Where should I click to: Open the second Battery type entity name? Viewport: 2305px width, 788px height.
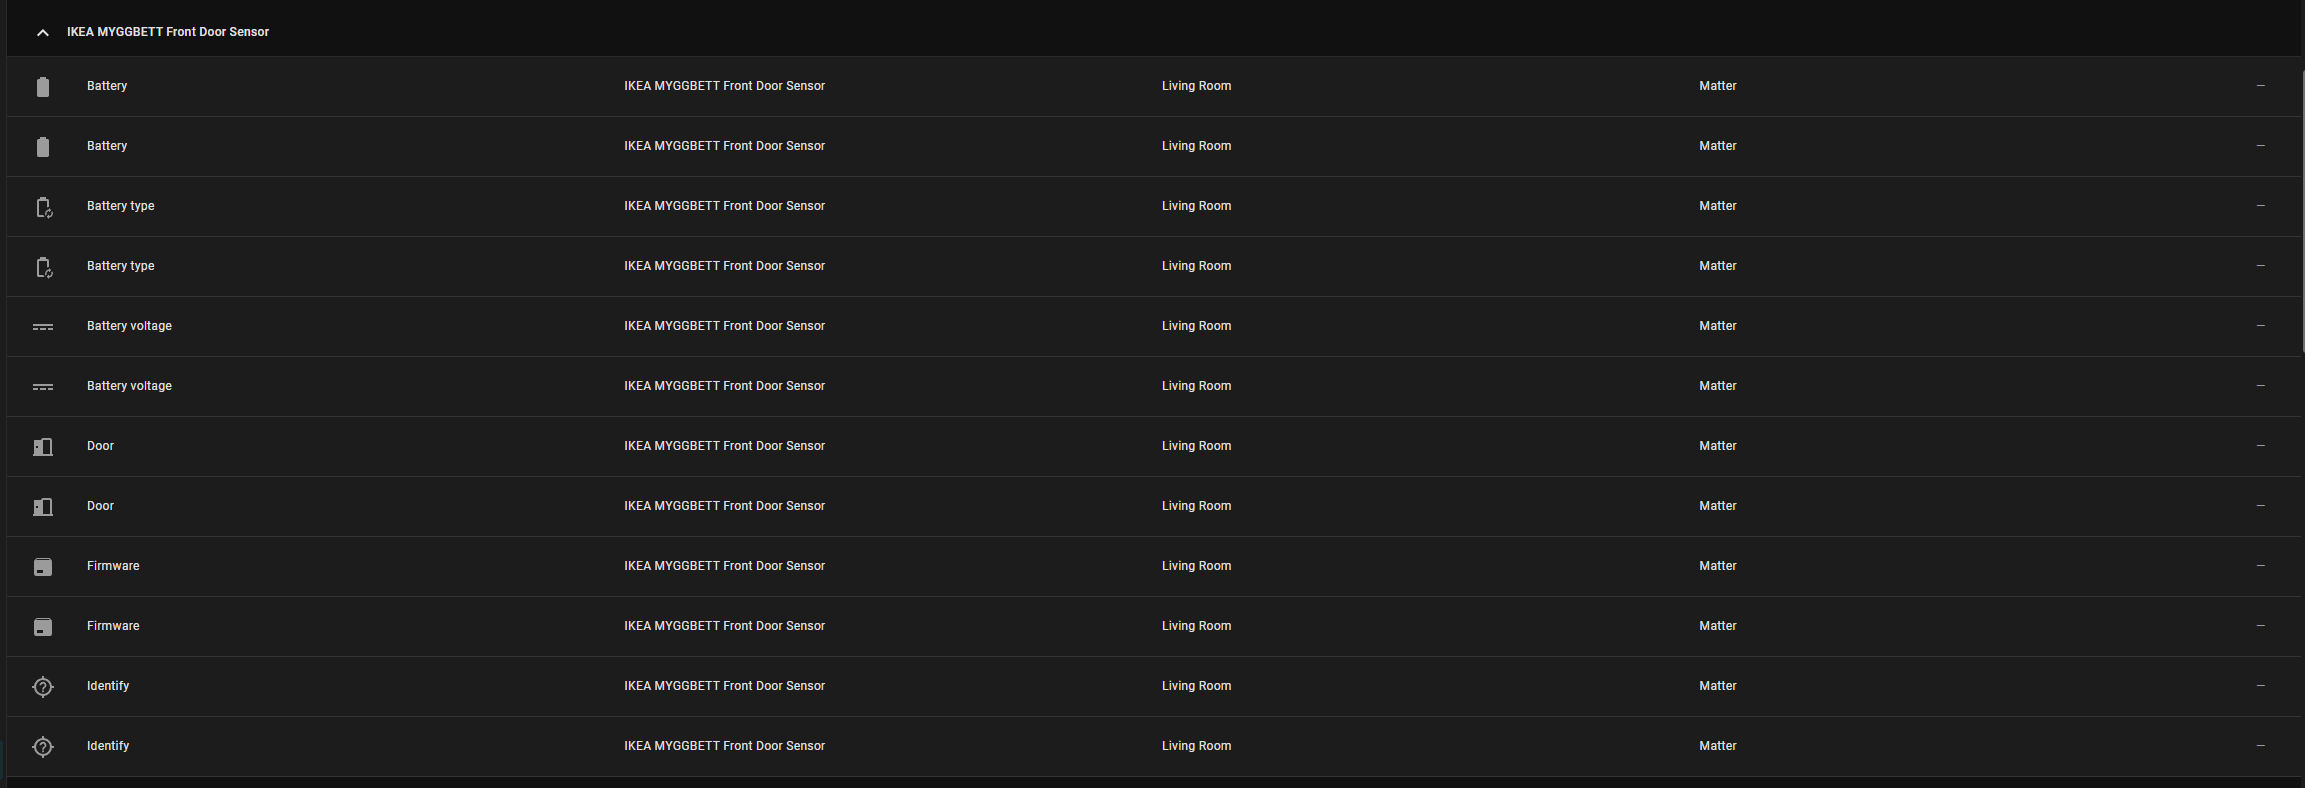[x=120, y=266]
